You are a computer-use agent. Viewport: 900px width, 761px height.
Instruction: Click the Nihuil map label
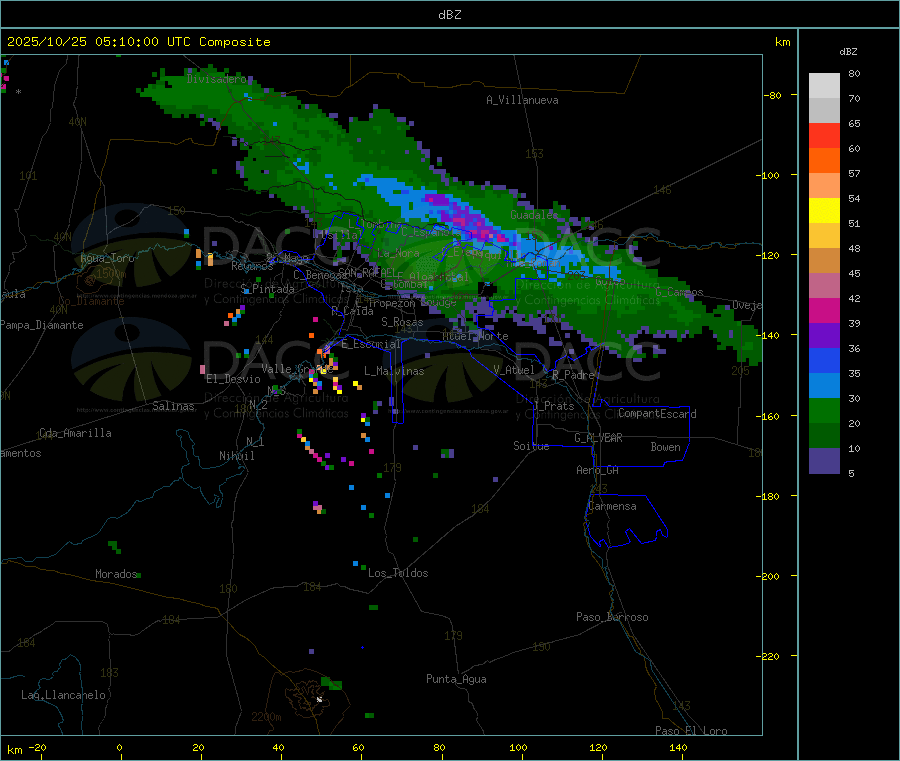[x=236, y=456]
